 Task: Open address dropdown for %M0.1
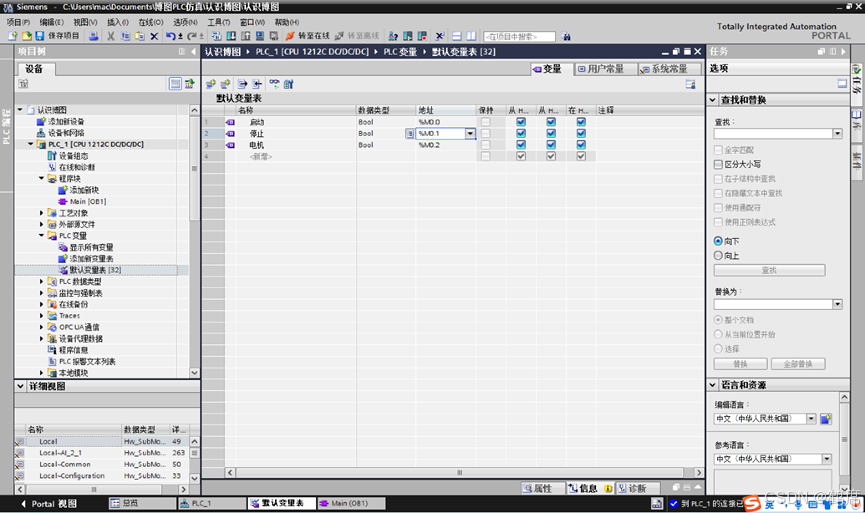[470, 133]
